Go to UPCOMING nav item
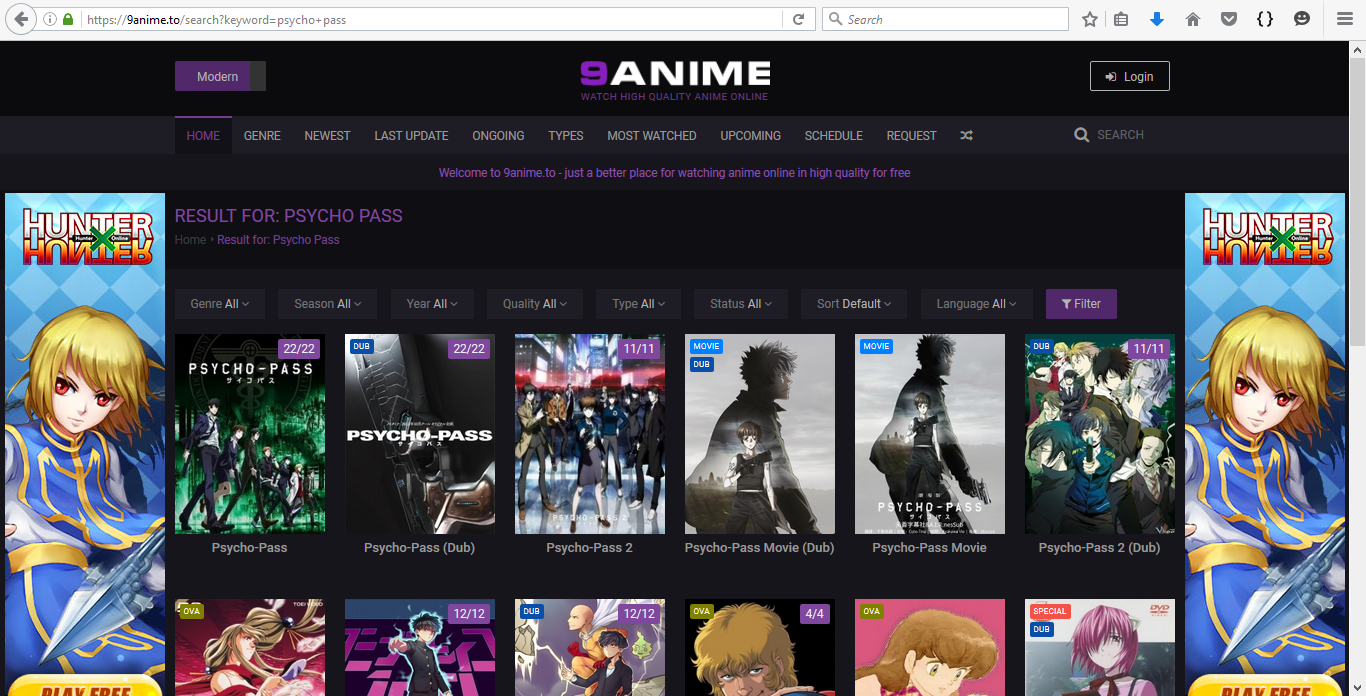1366x696 pixels. 751,135
